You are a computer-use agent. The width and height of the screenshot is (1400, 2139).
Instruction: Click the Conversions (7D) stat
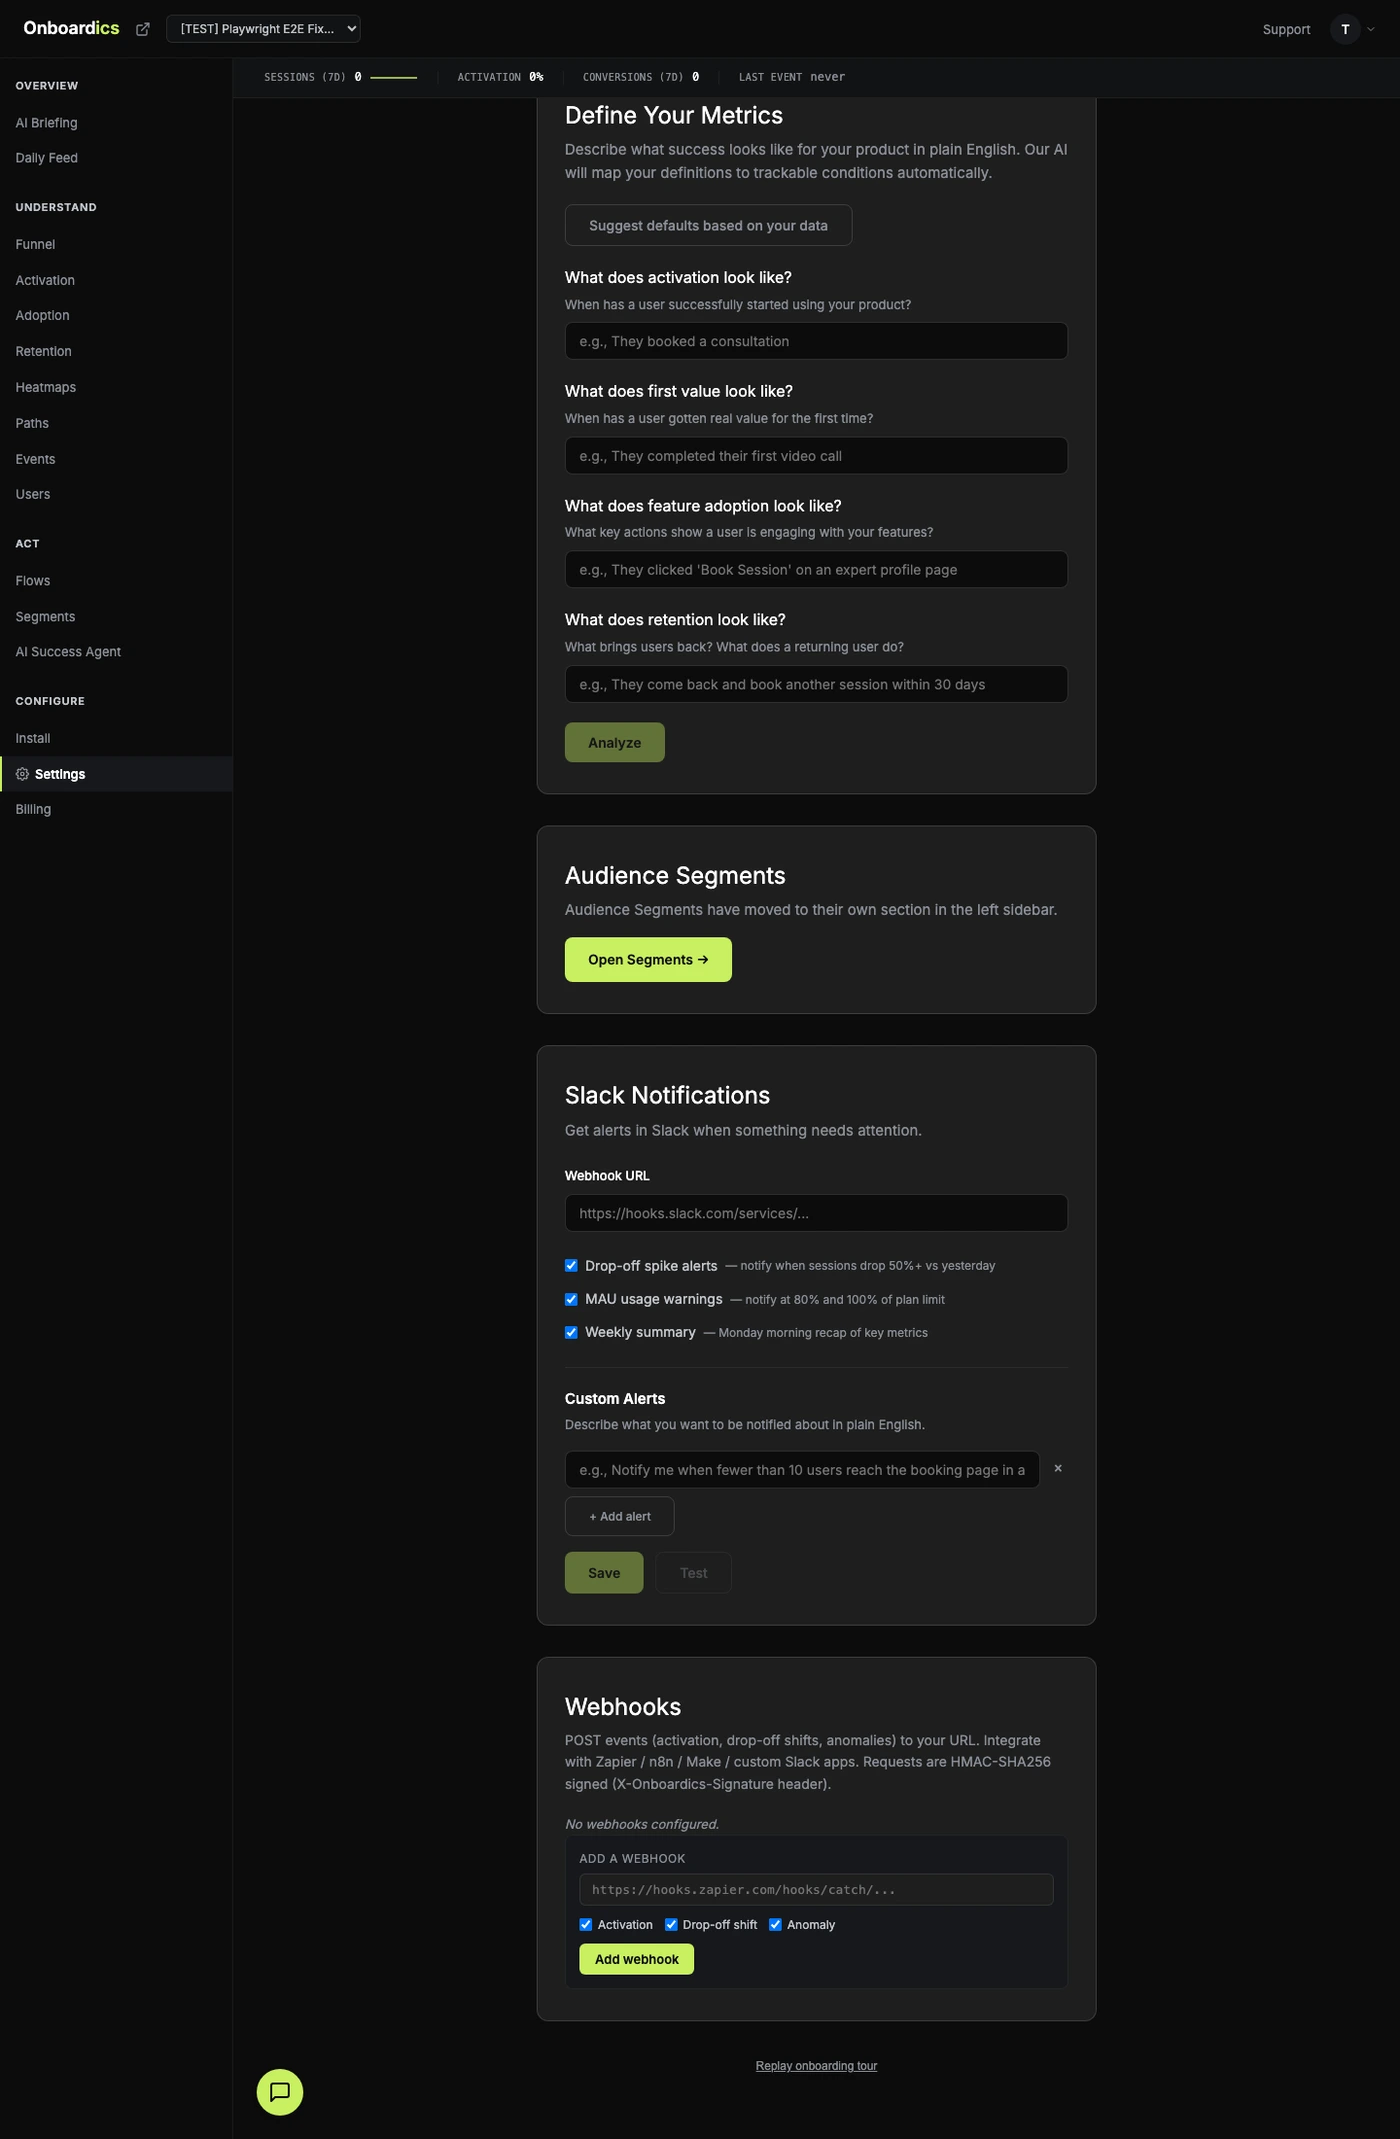point(641,77)
